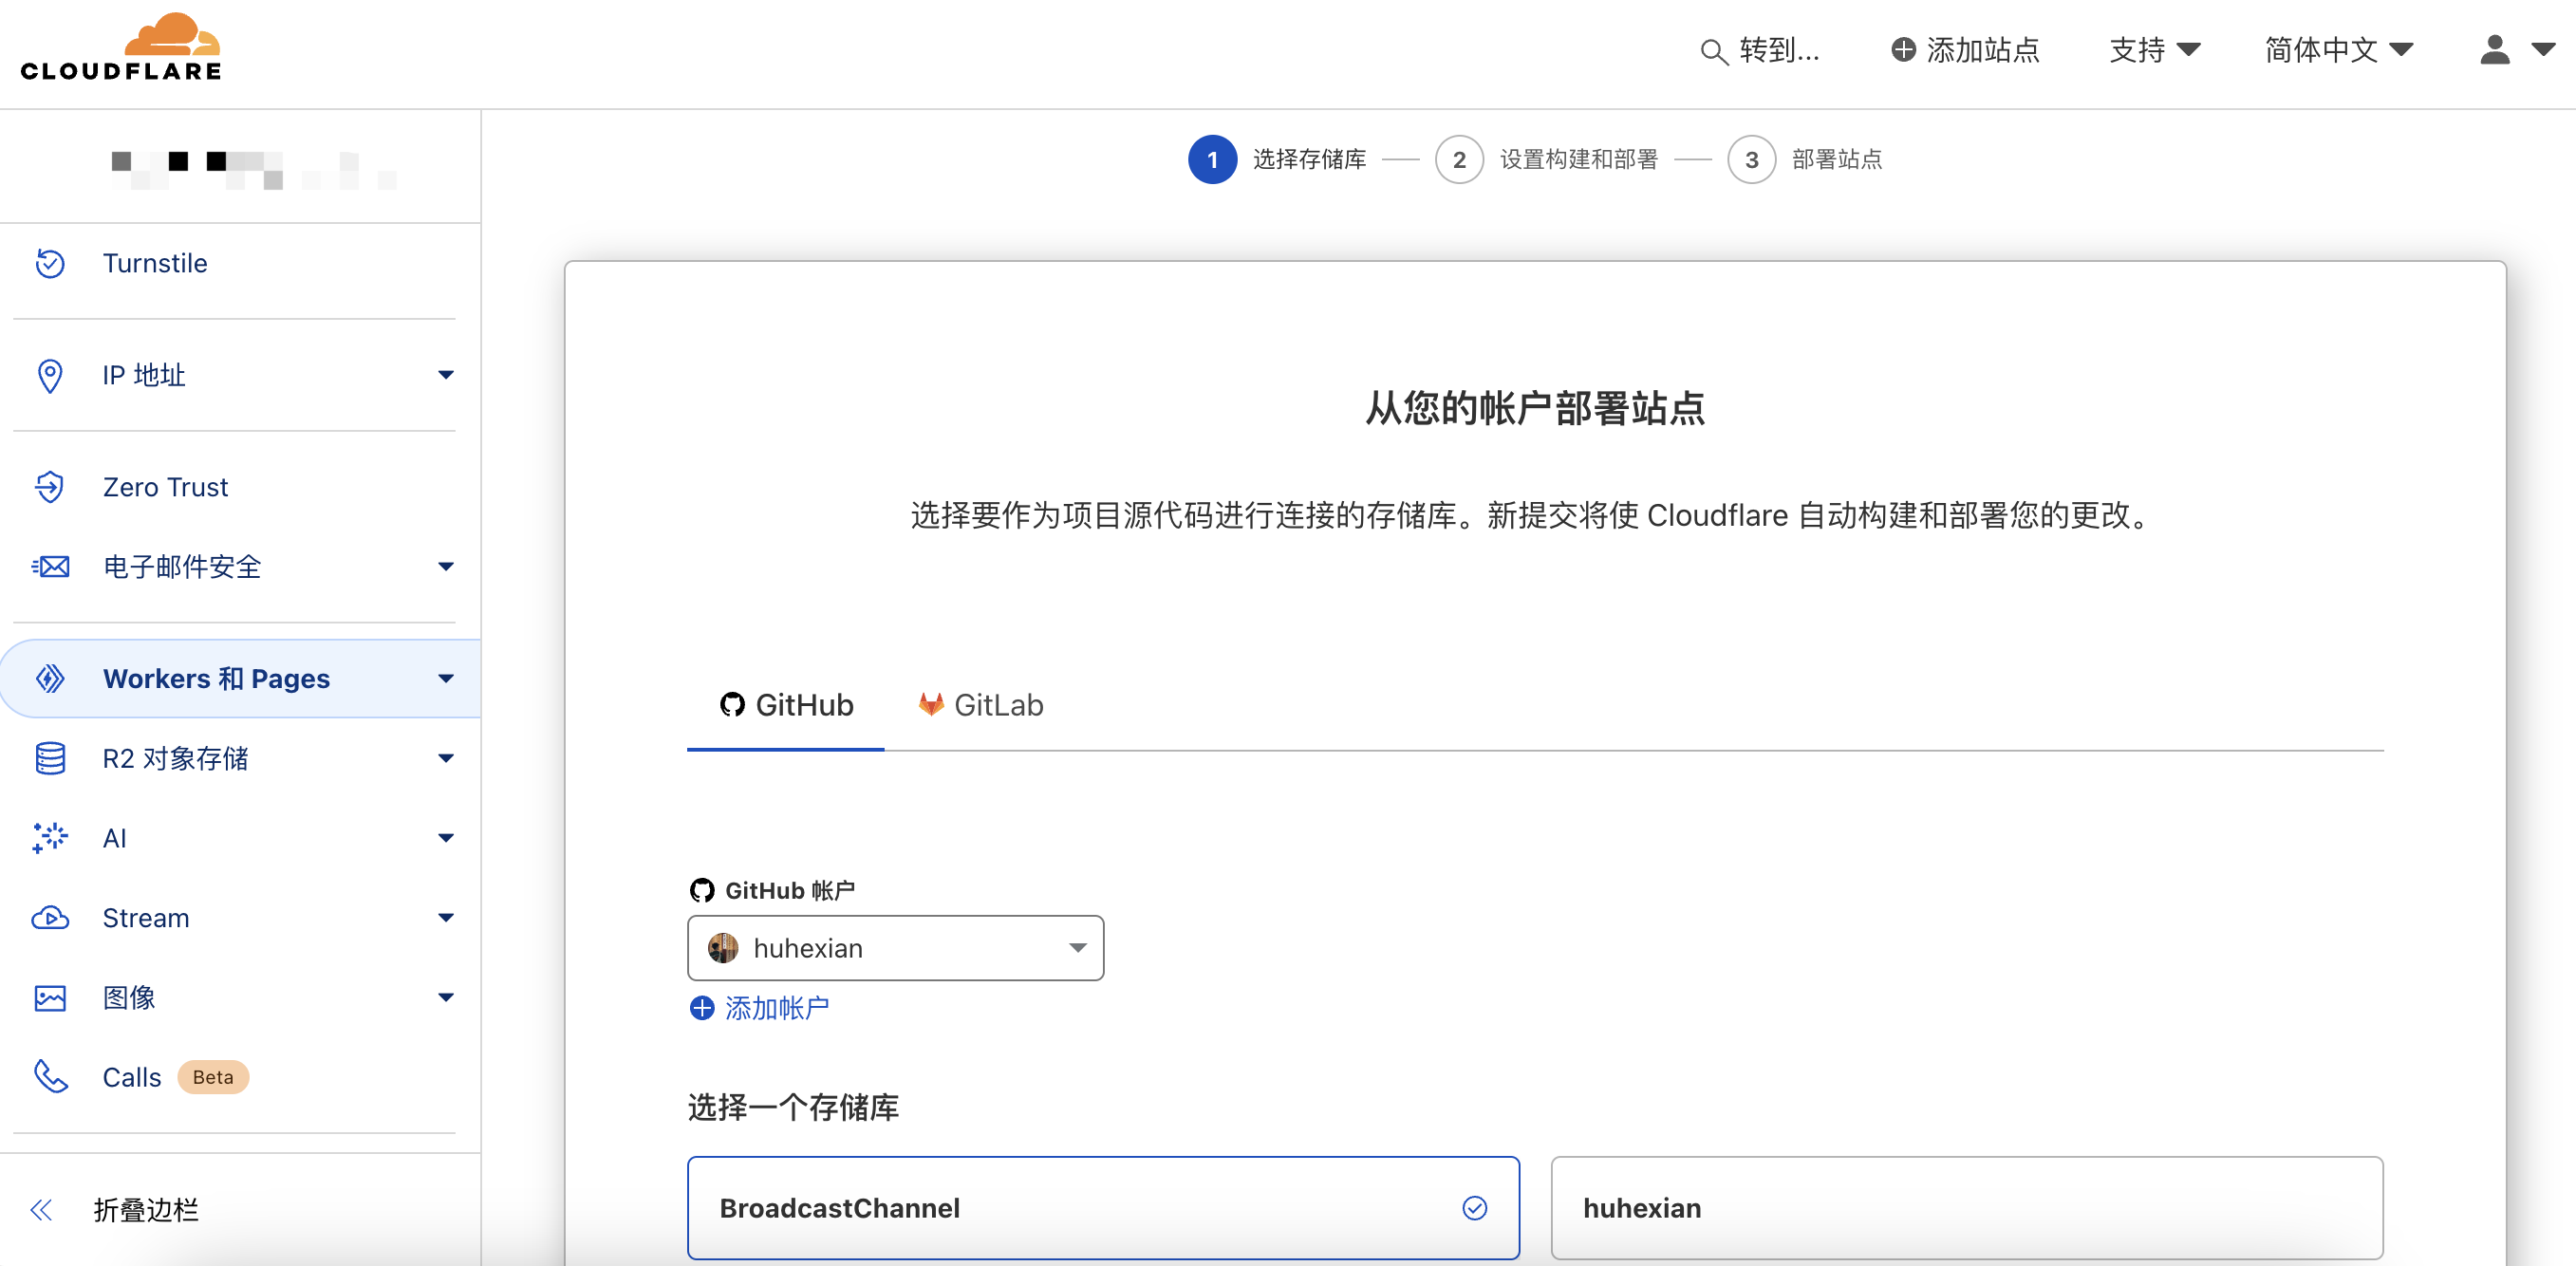
Task: Expand the IP 地址 submenu arrow
Action: coord(446,375)
